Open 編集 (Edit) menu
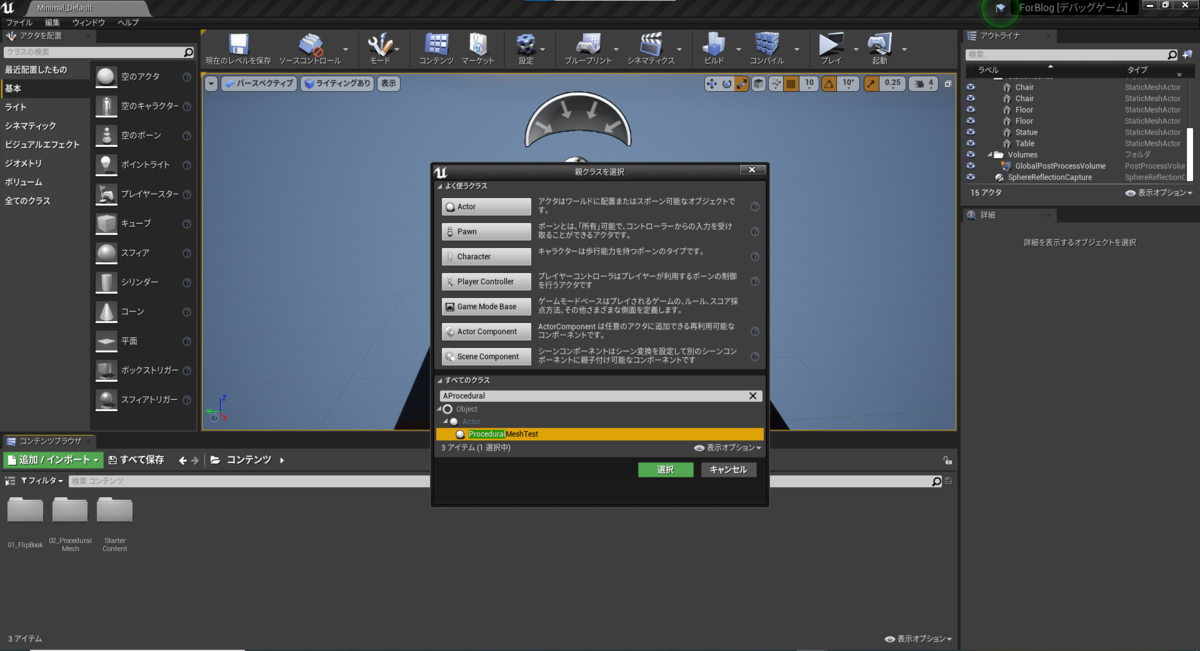 coord(52,21)
